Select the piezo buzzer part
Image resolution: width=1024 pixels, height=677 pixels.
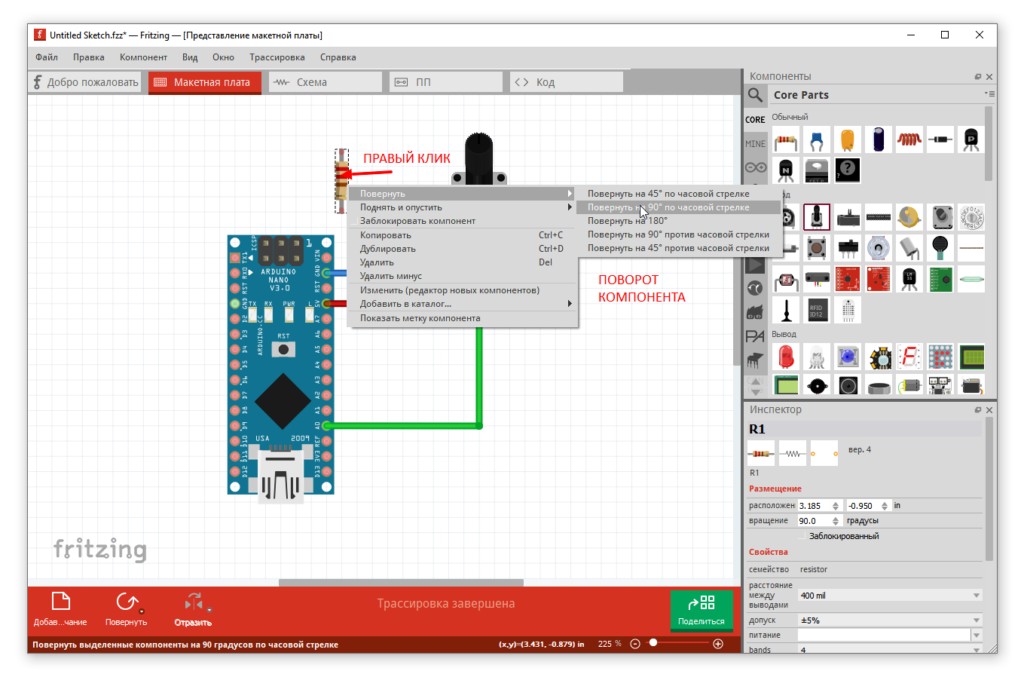[816, 386]
